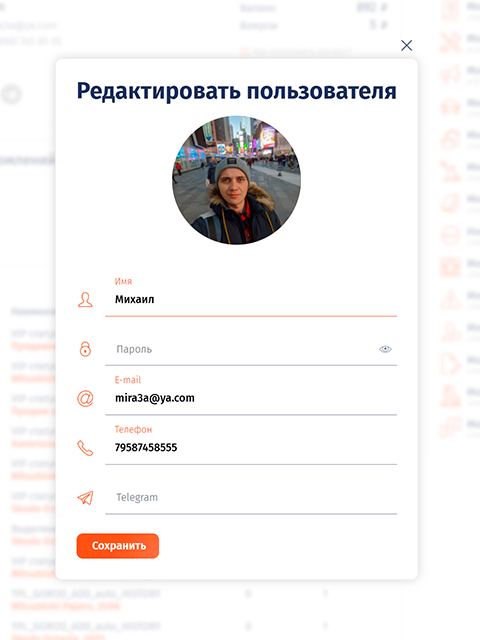Focus the E-mail field with mira3a@ya.com
480x640 pixels.
251,398
